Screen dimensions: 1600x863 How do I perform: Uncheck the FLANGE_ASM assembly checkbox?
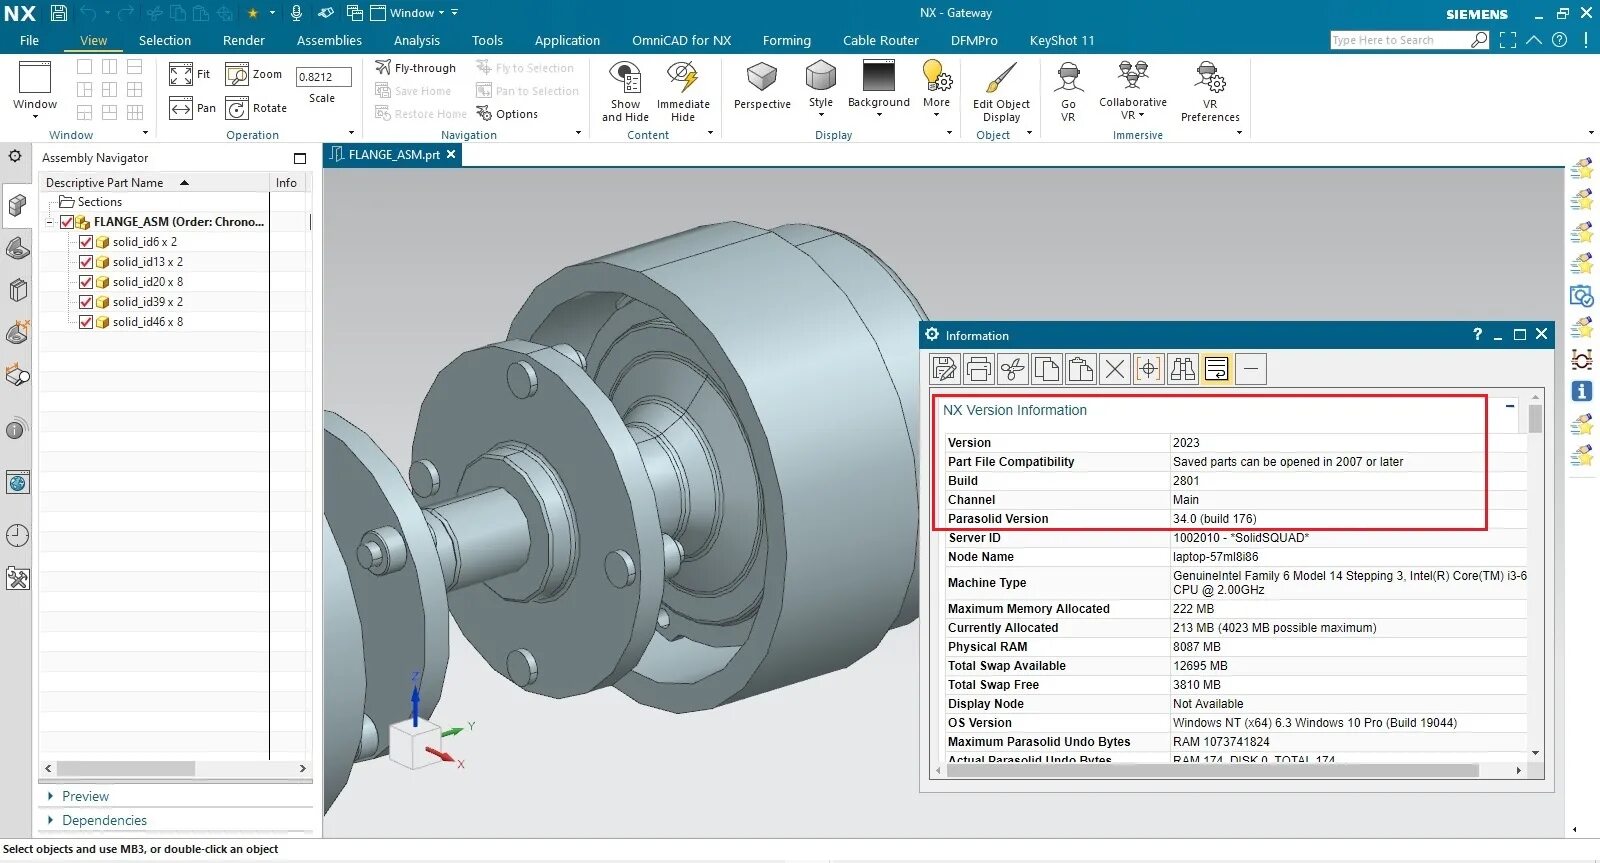67,222
